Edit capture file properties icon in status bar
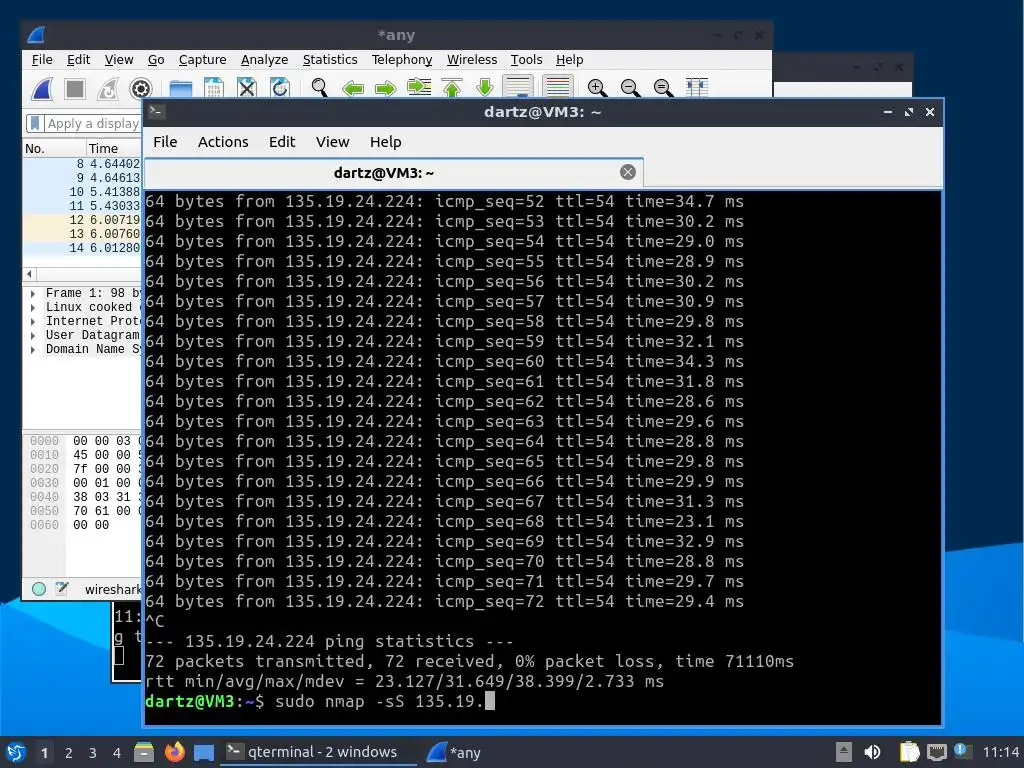The image size is (1024, 768). pos(62,589)
